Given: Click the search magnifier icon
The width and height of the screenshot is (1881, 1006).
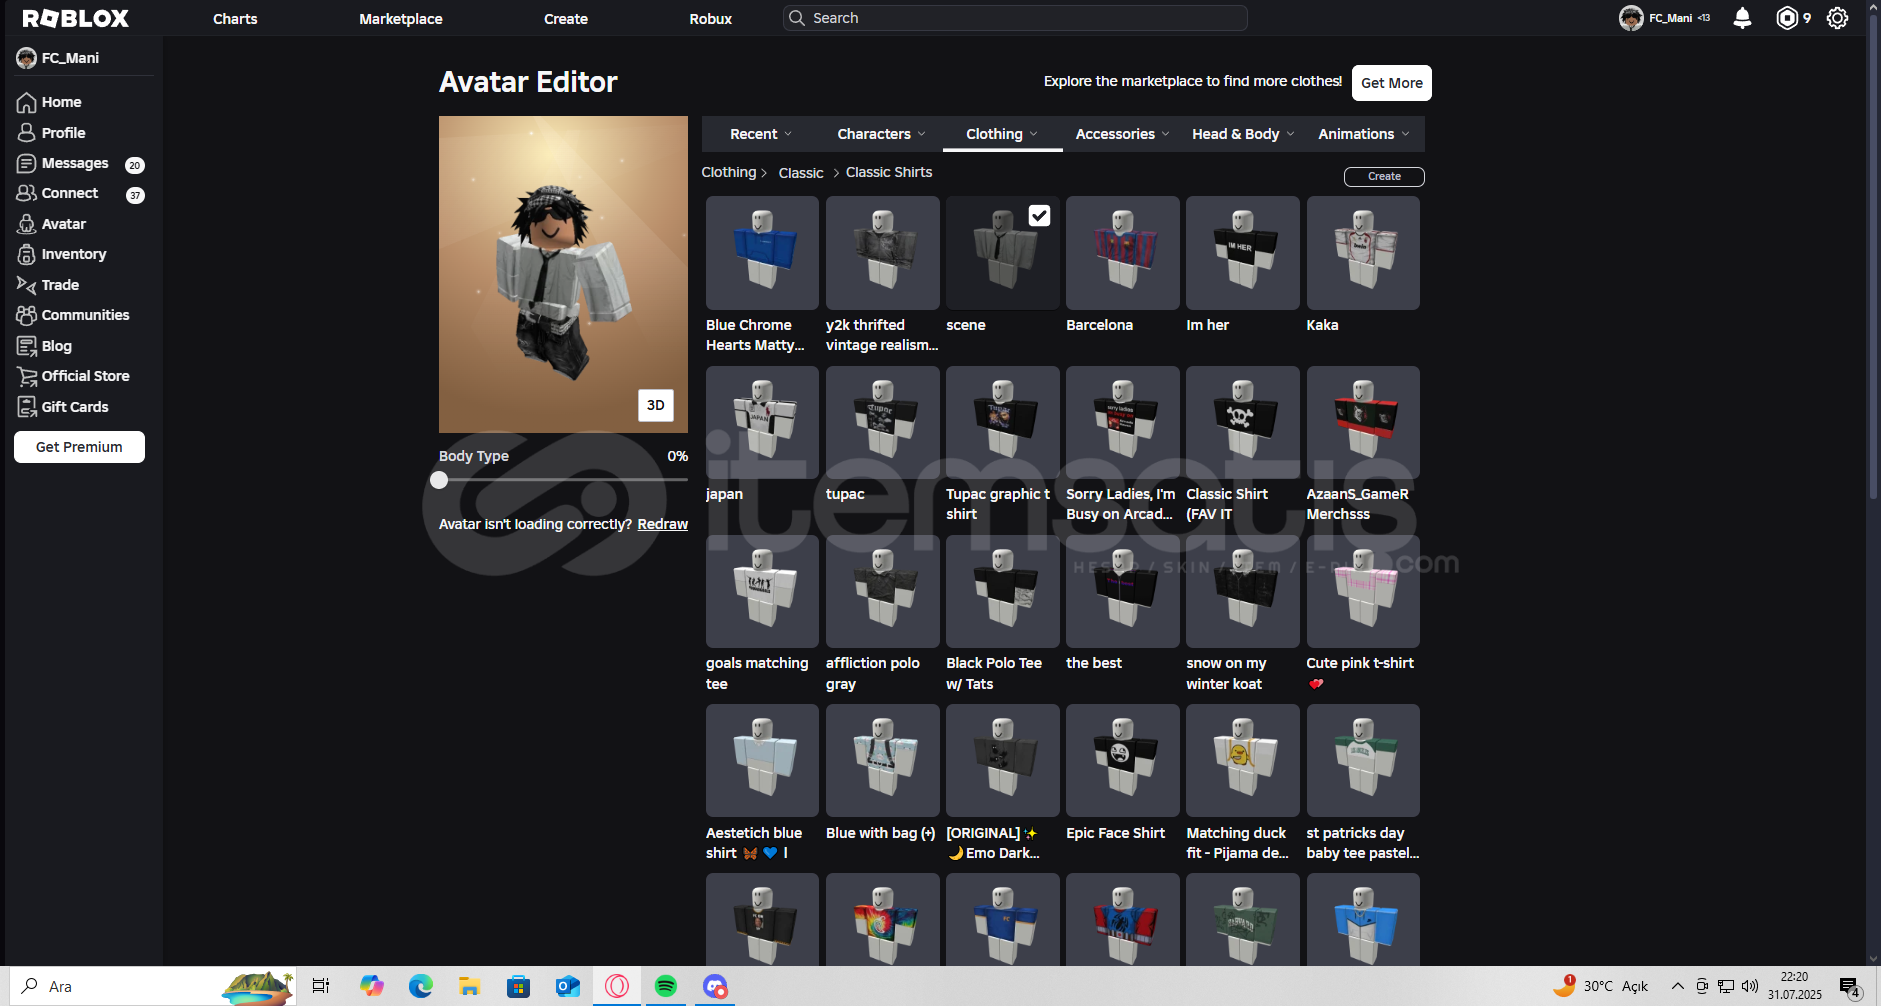Looking at the screenshot, I should point(797,18).
